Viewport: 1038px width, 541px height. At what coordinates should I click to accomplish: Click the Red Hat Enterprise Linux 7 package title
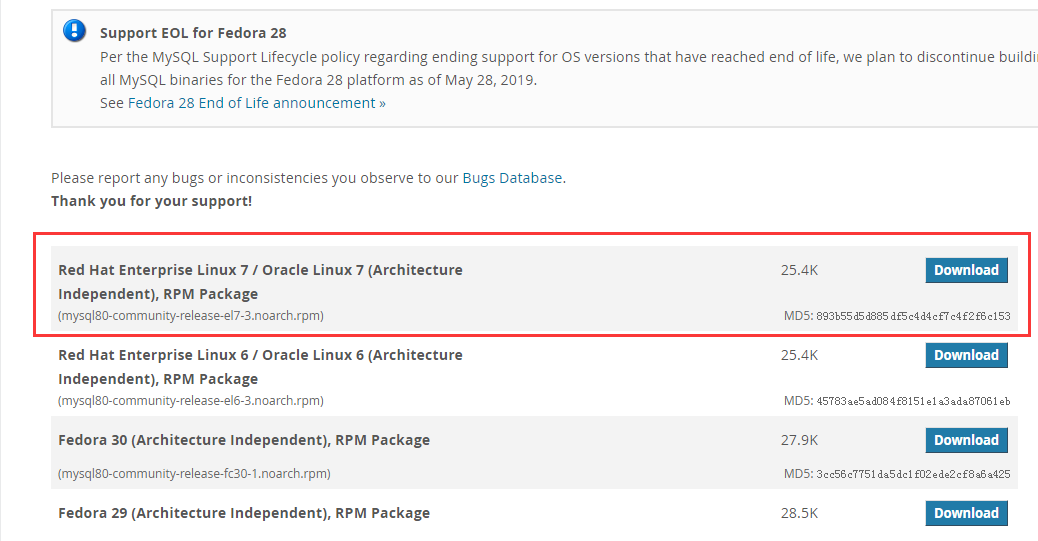[260, 281]
